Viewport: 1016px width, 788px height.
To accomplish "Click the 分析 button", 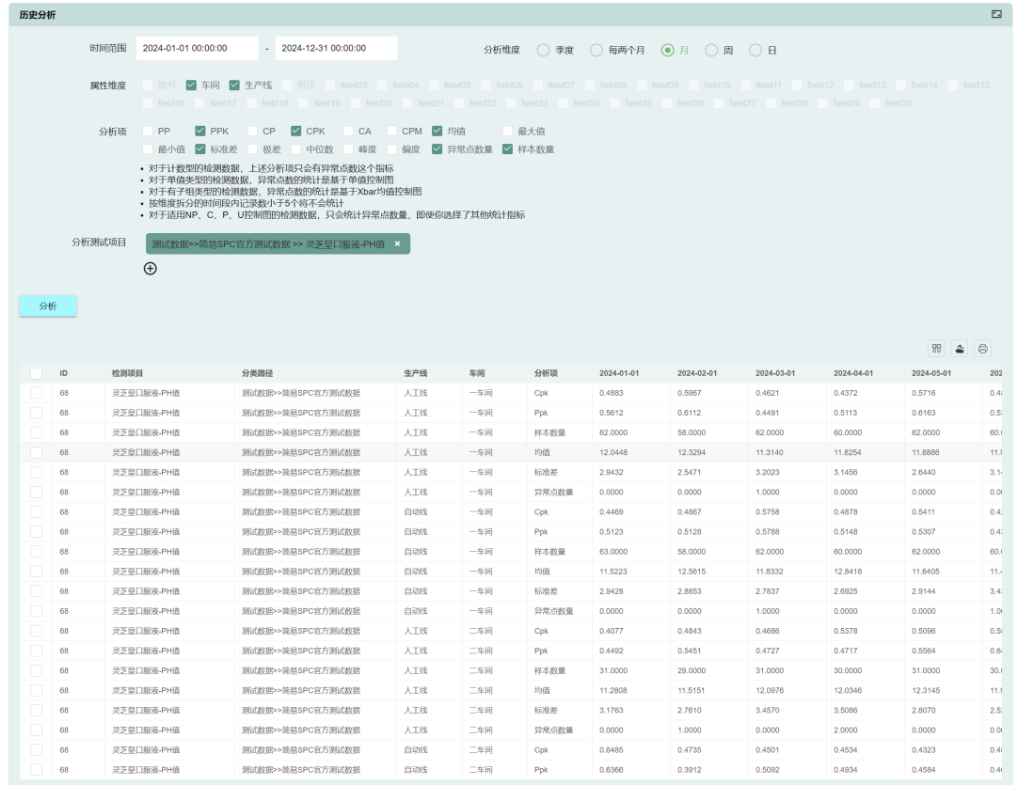I will point(48,306).
